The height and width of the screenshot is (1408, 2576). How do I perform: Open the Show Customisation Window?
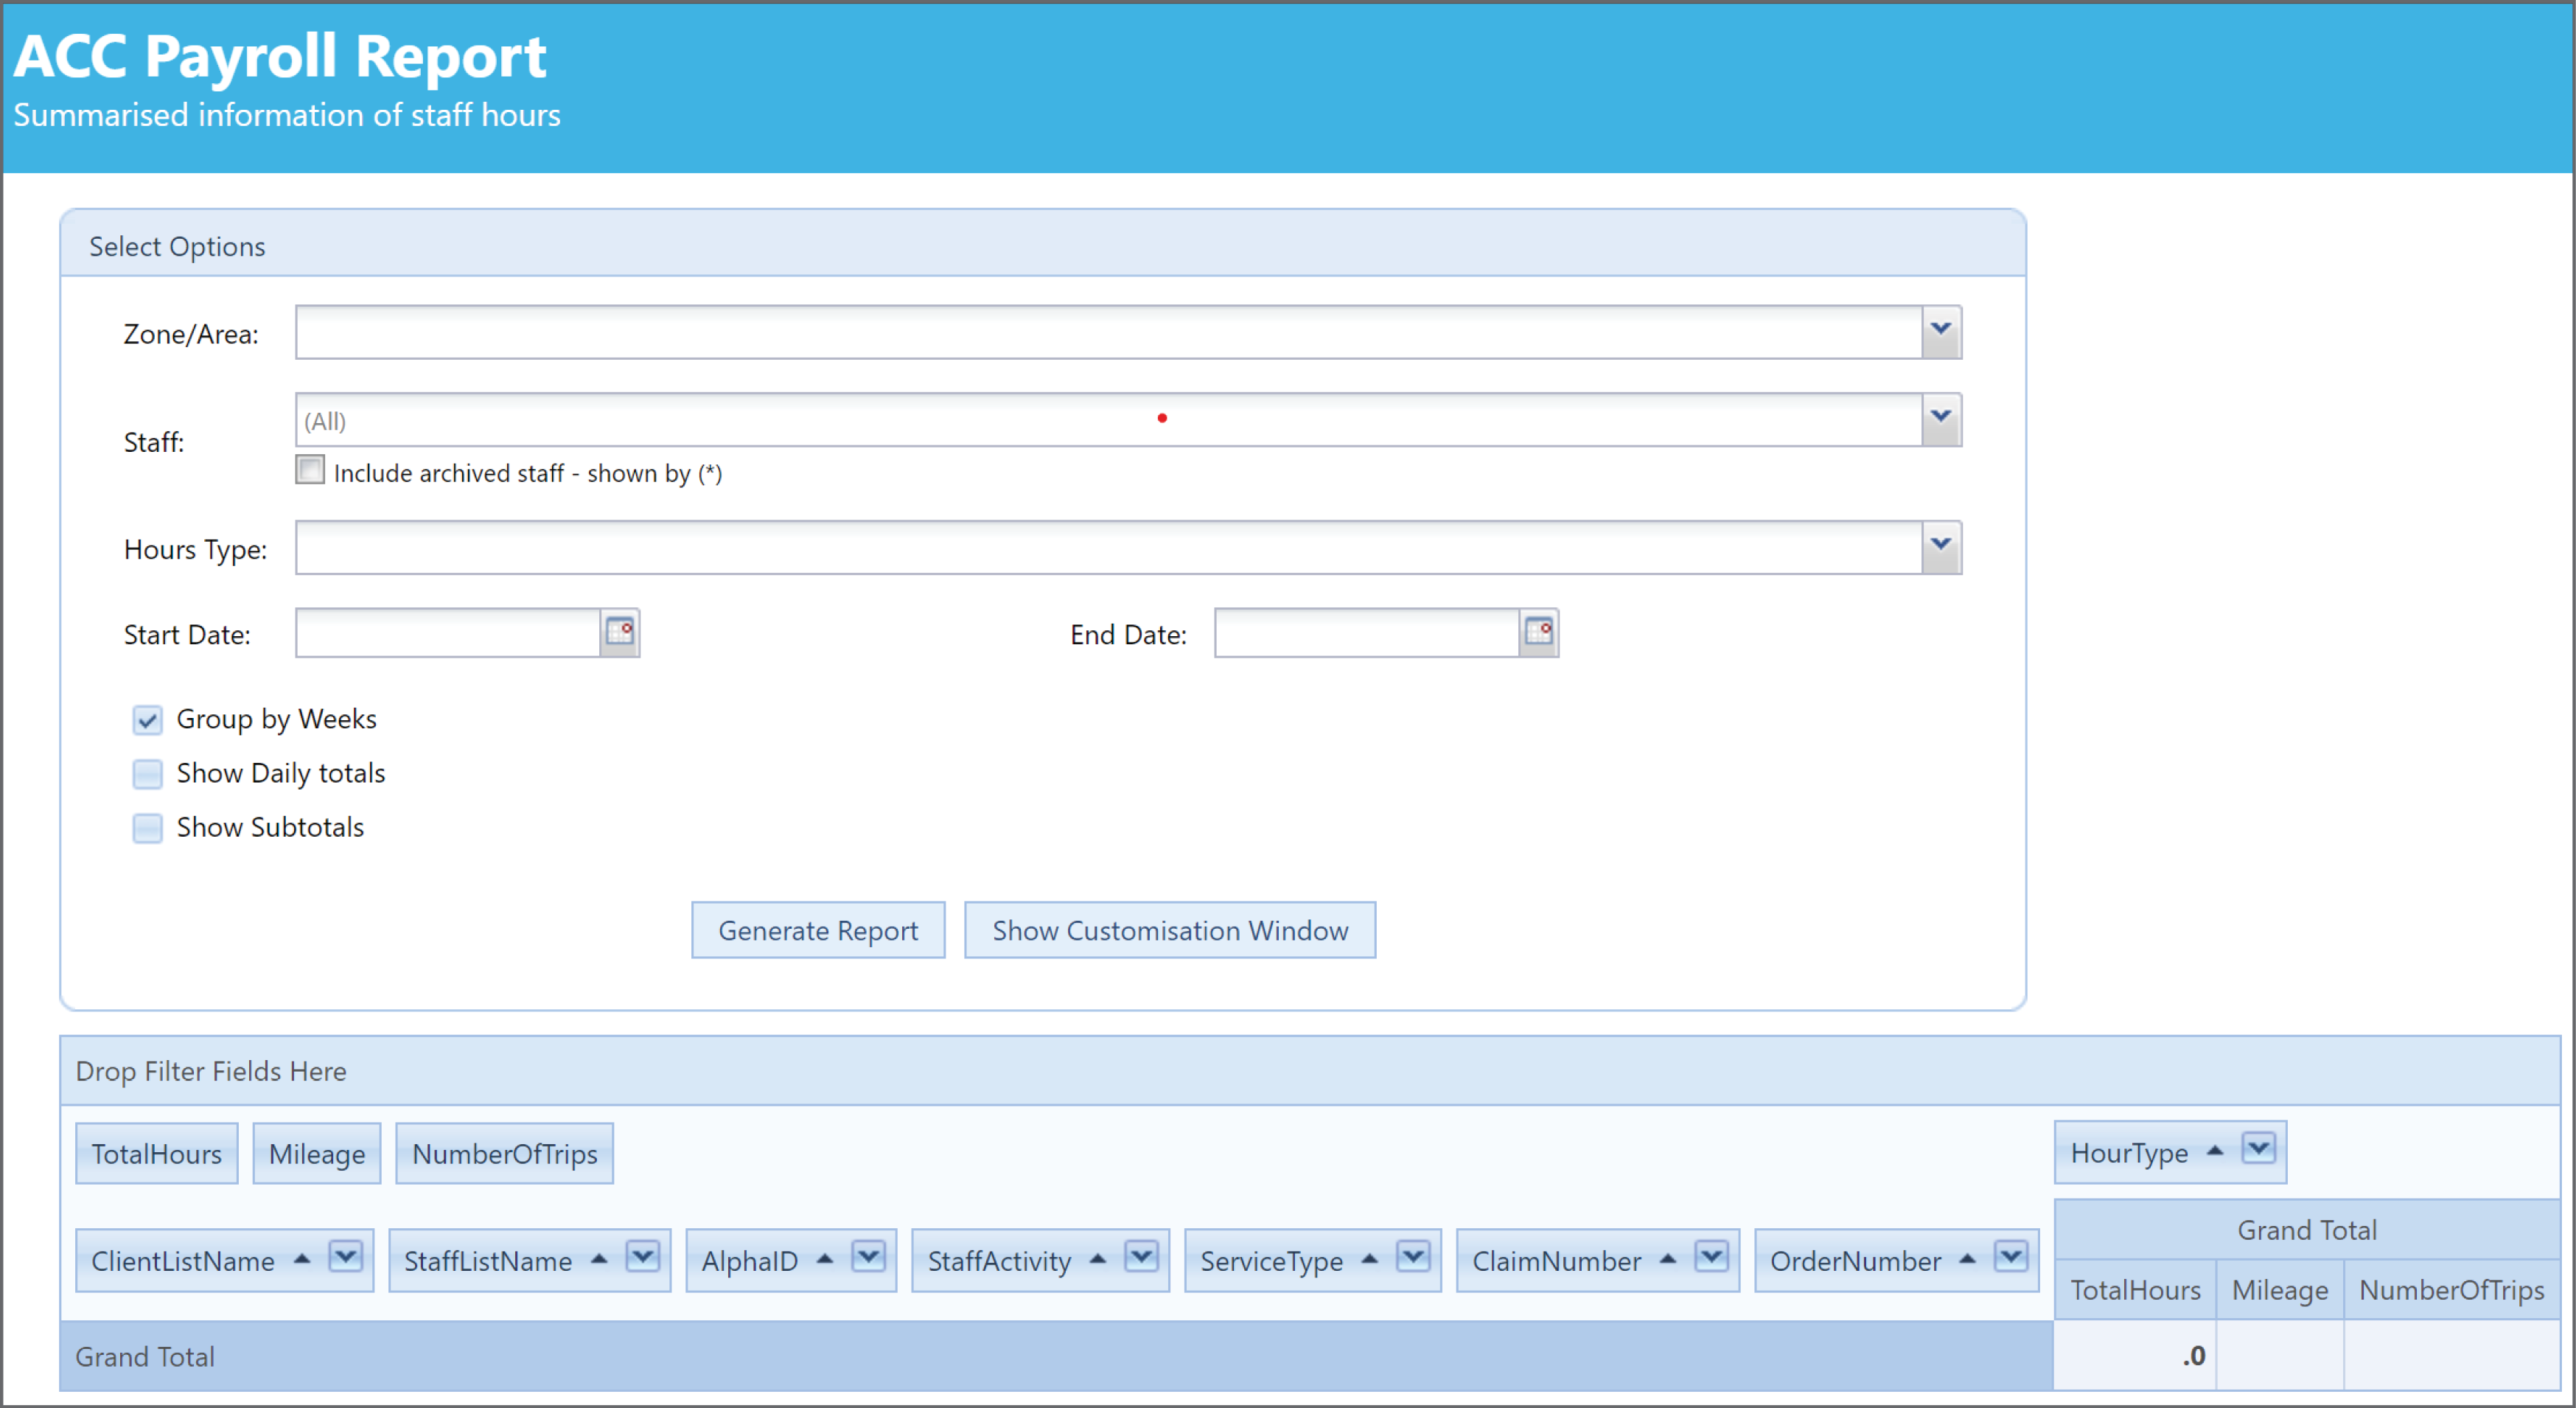click(x=1170, y=930)
